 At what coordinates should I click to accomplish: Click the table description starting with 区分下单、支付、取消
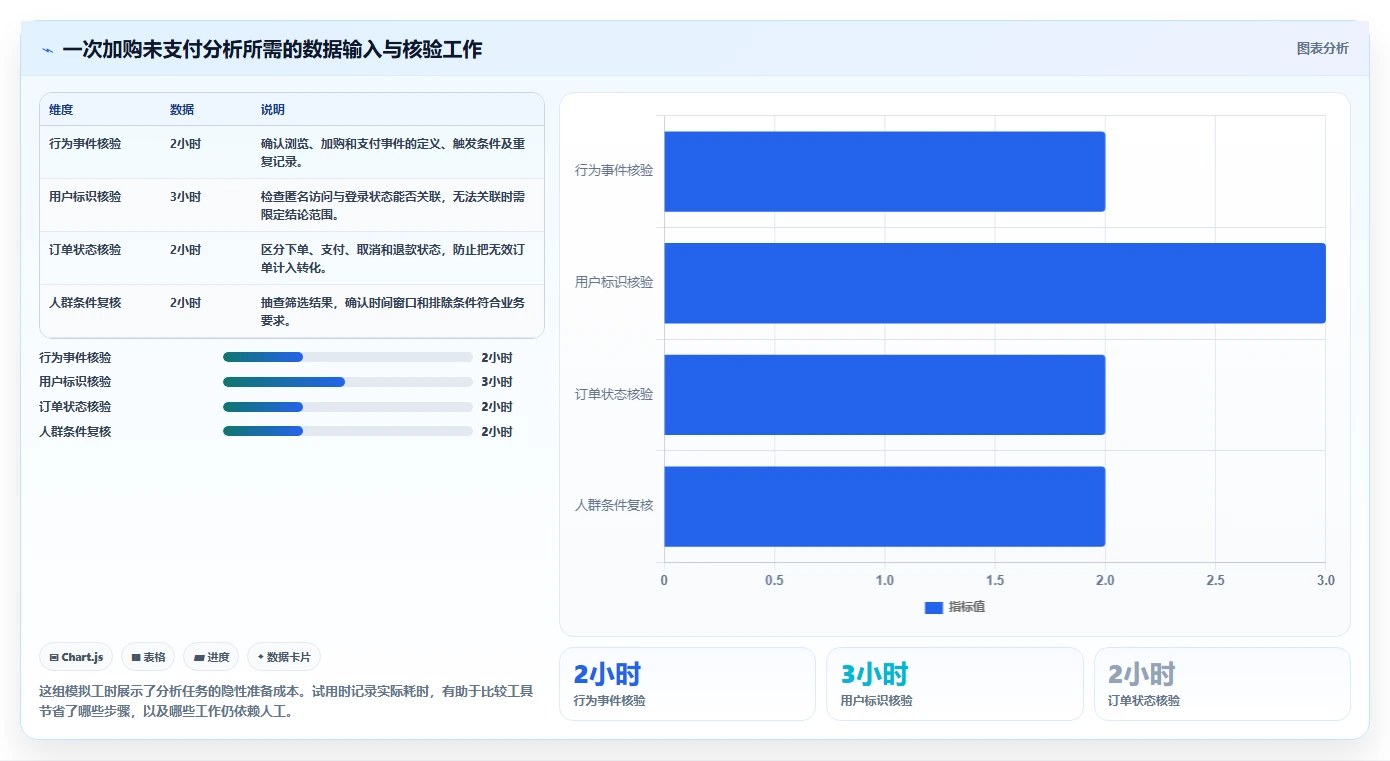[x=393, y=259]
